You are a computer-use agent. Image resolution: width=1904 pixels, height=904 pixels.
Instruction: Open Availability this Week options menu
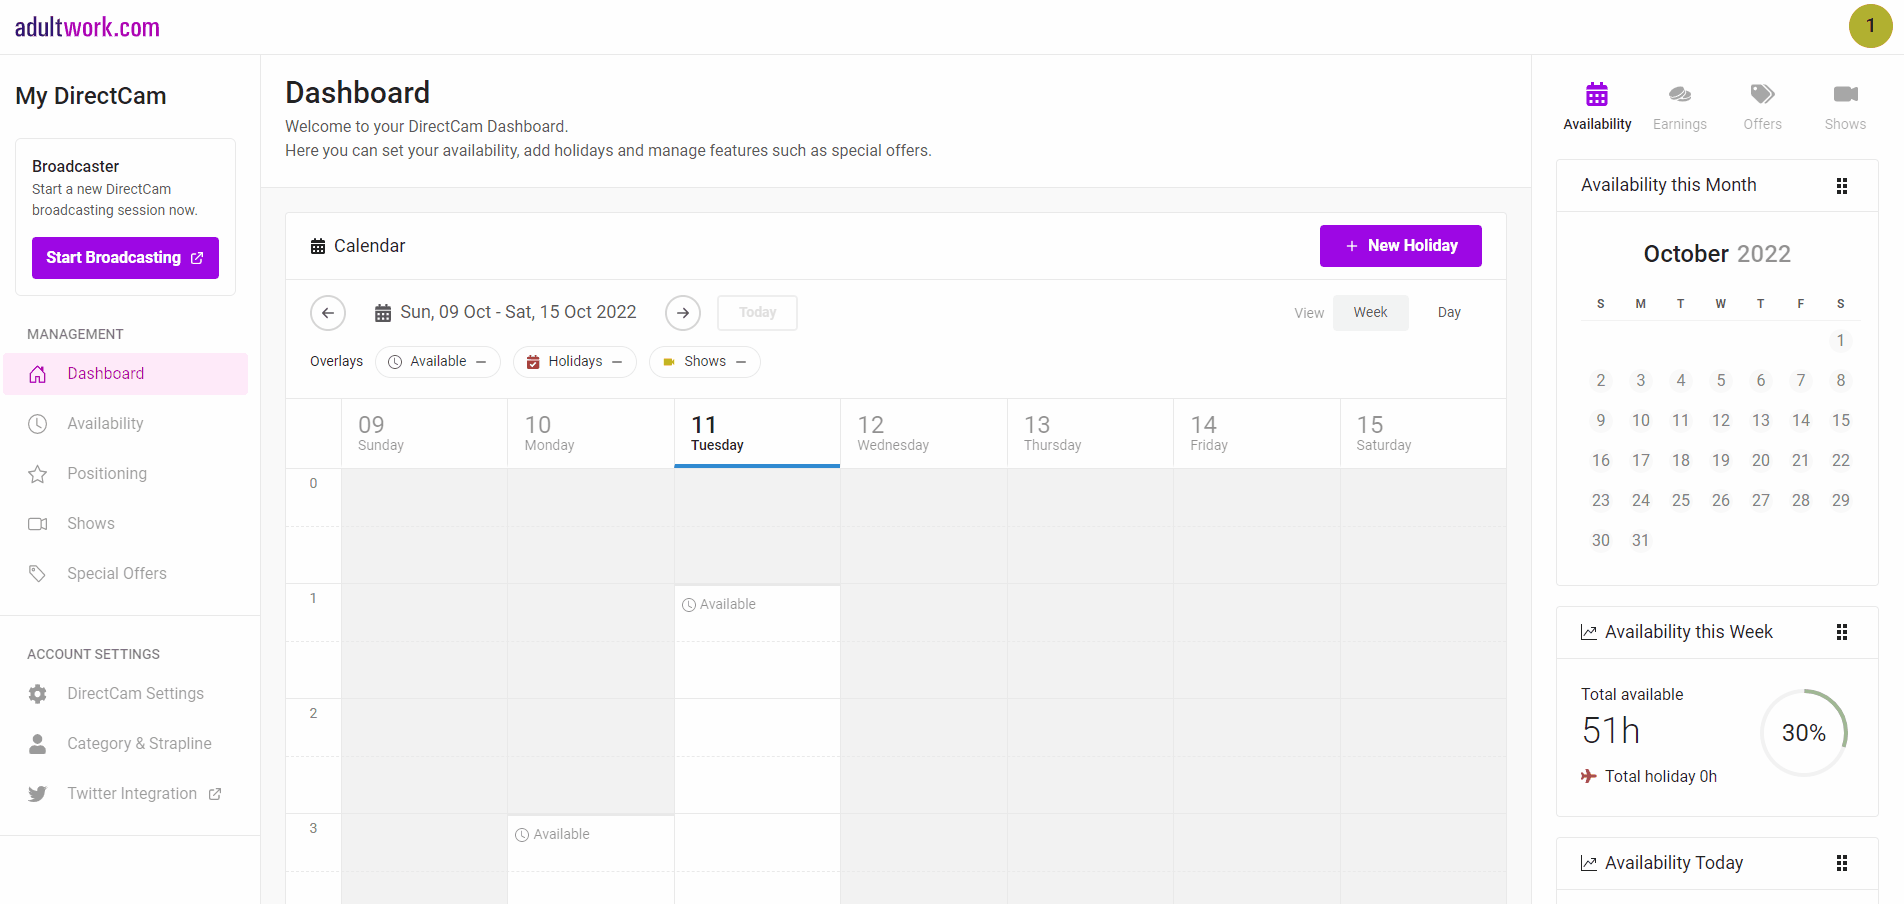point(1842,632)
